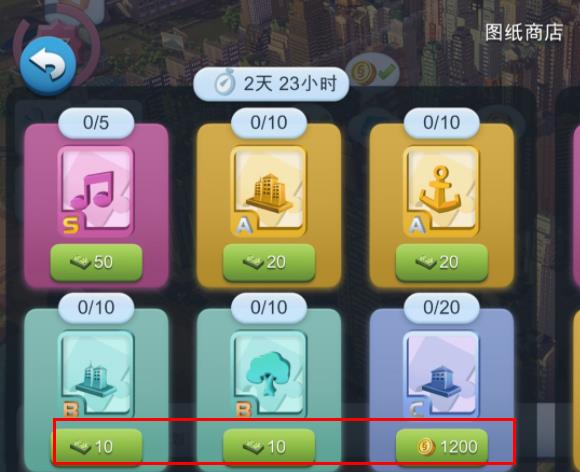Tap the 0/5 counter on music card
The height and width of the screenshot is (472, 580).
pos(96,123)
